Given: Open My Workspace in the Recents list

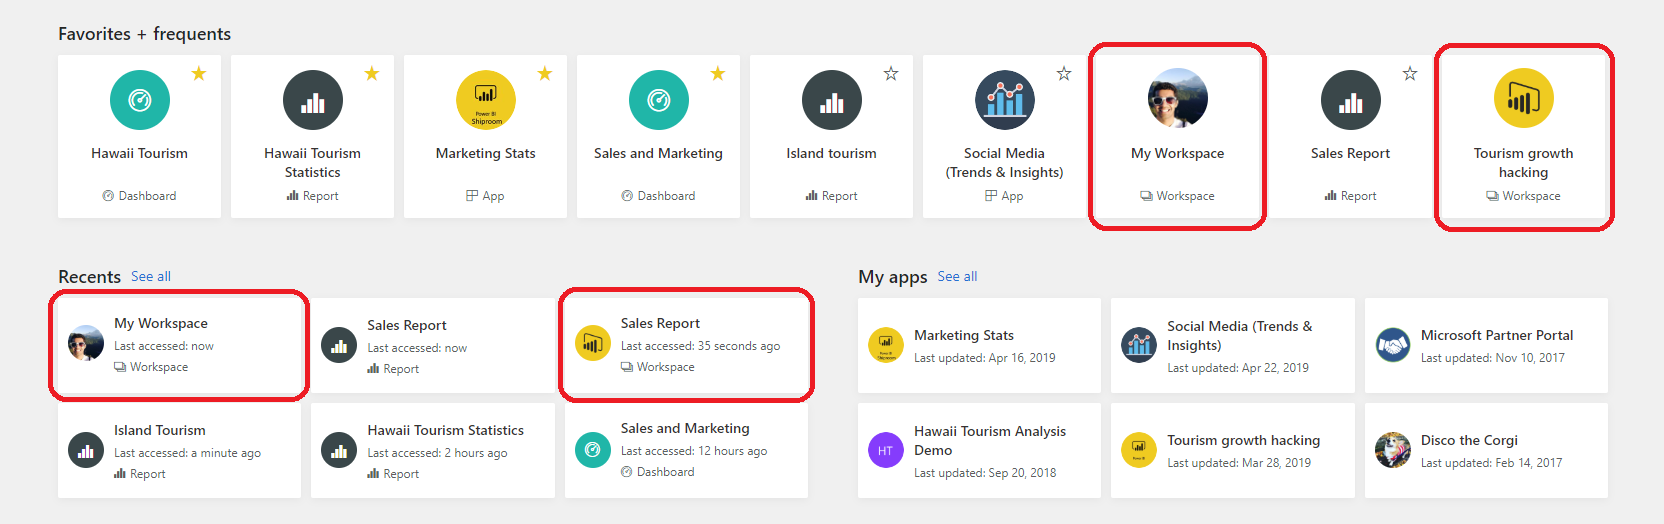Looking at the screenshot, I should point(179,345).
